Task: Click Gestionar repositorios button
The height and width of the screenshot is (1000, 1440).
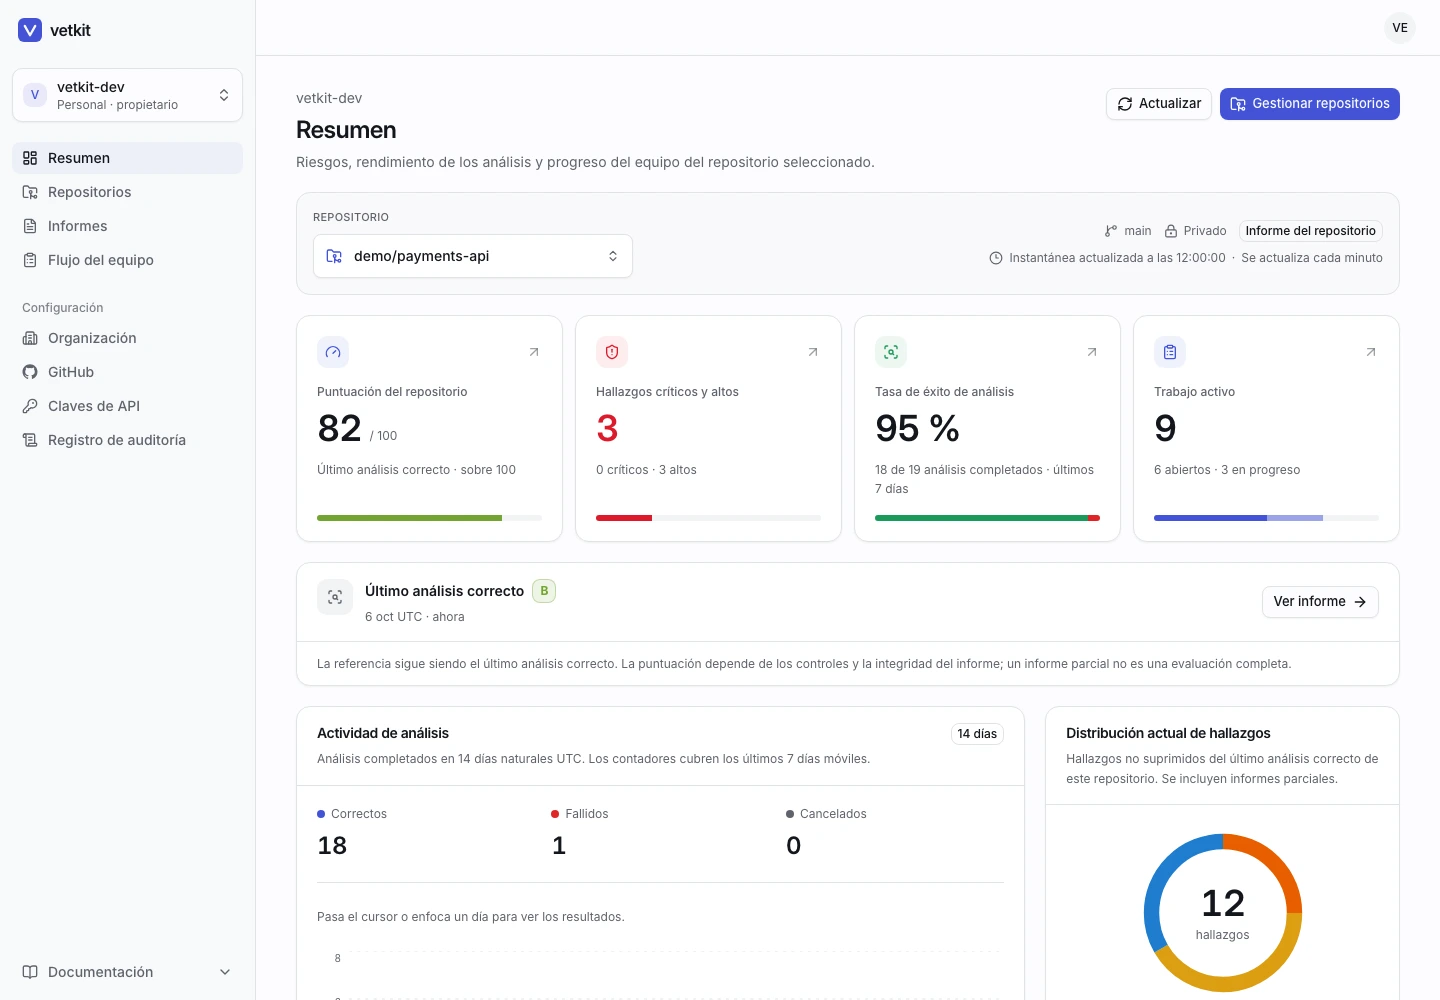Action: [1310, 104]
